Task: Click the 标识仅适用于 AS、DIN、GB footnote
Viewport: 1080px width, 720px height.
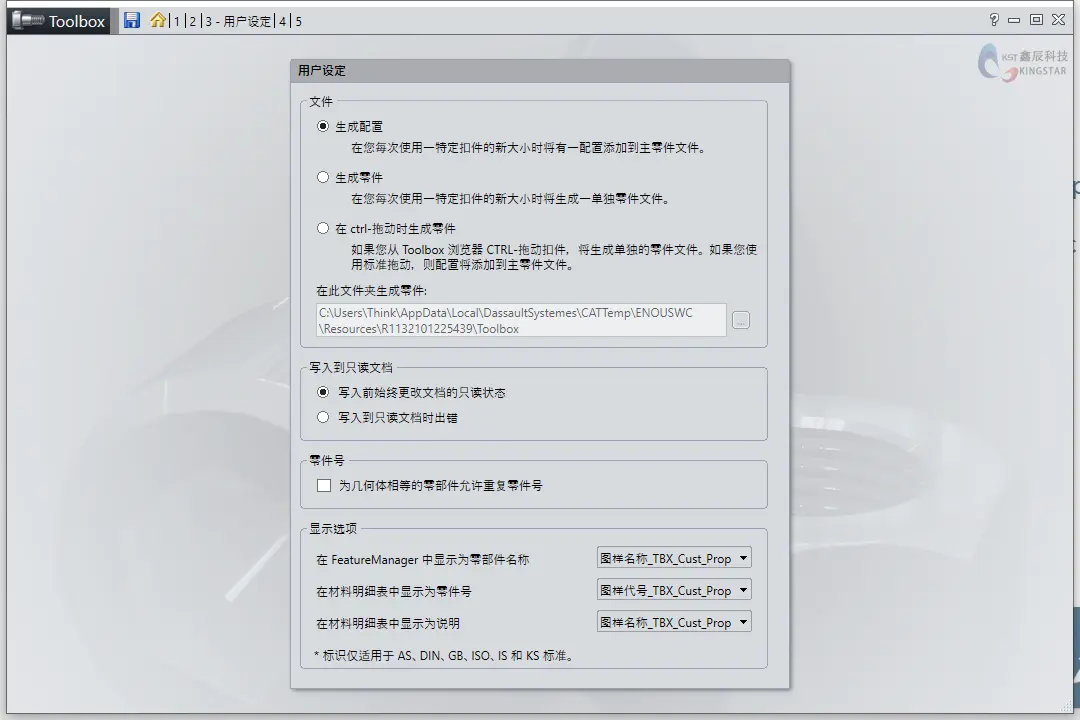Action: 444,655
